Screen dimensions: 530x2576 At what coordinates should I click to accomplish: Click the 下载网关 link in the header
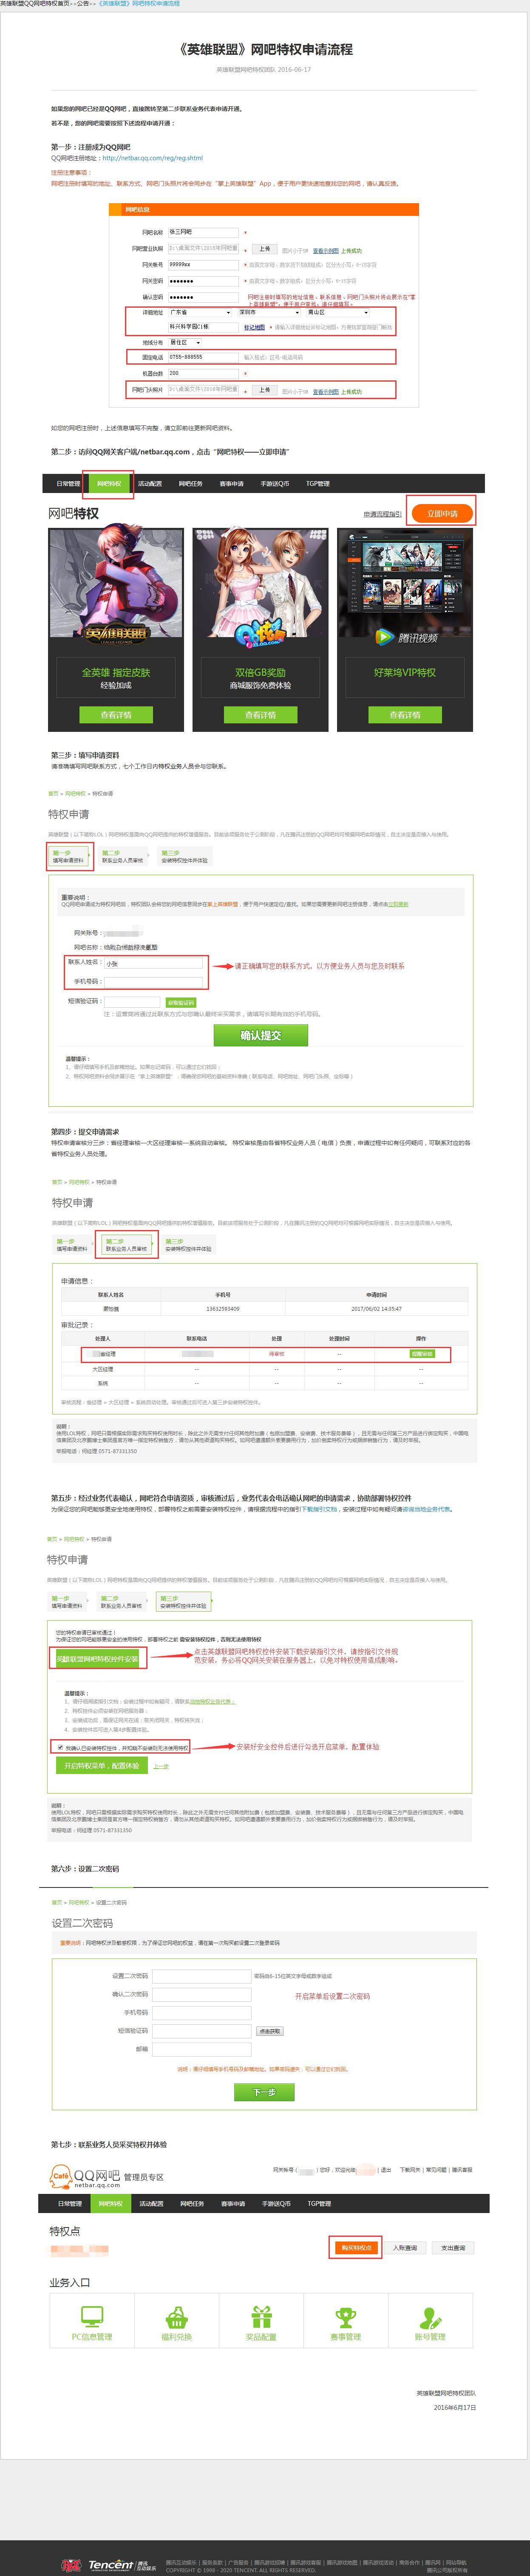410,2170
